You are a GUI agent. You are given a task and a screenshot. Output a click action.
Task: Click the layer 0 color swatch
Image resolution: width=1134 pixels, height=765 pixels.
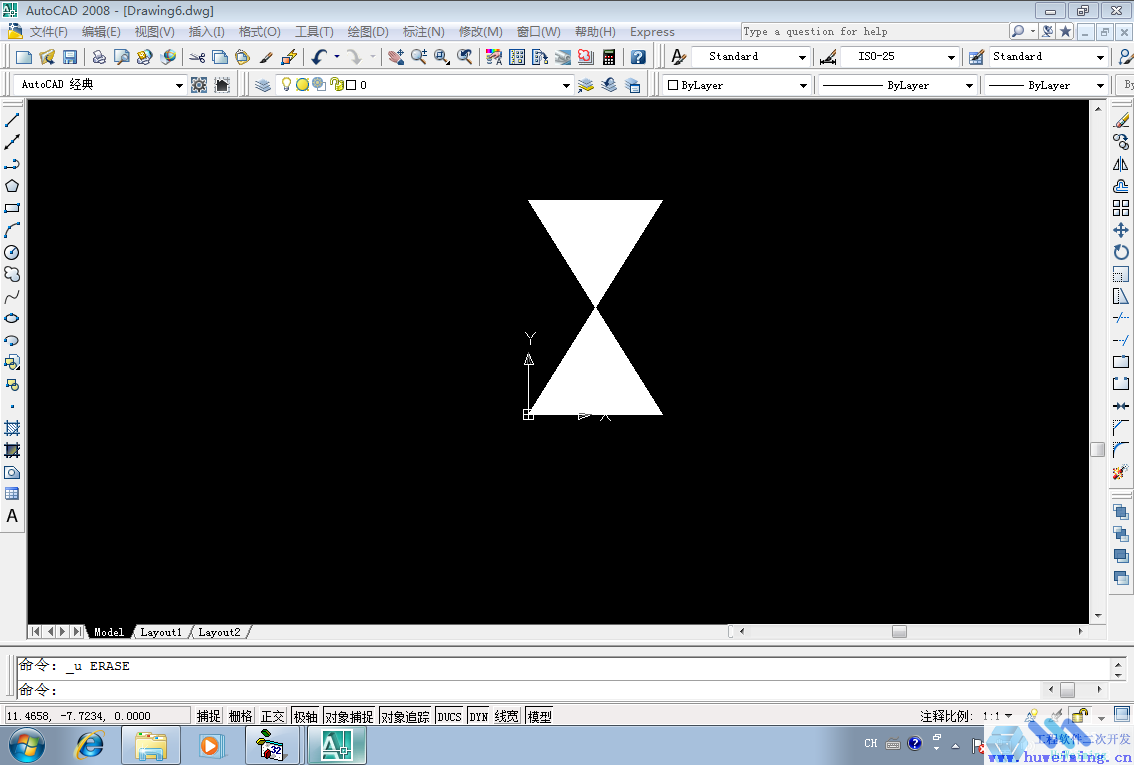coord(351,85)
